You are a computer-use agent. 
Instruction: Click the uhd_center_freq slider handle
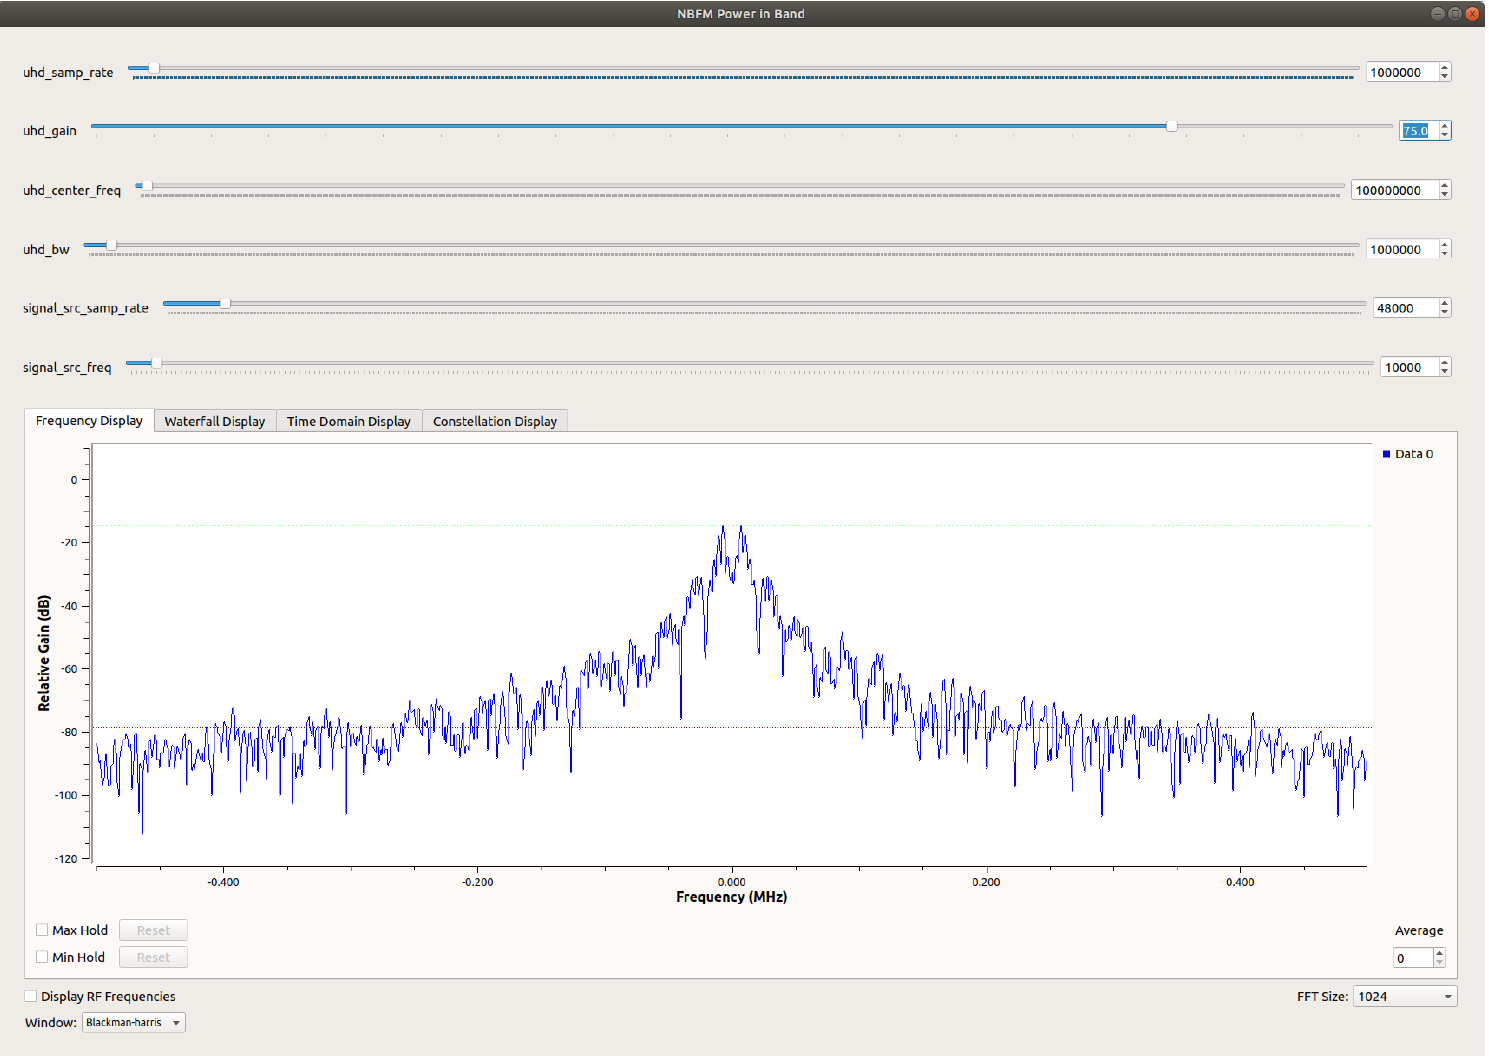(147, 185)
